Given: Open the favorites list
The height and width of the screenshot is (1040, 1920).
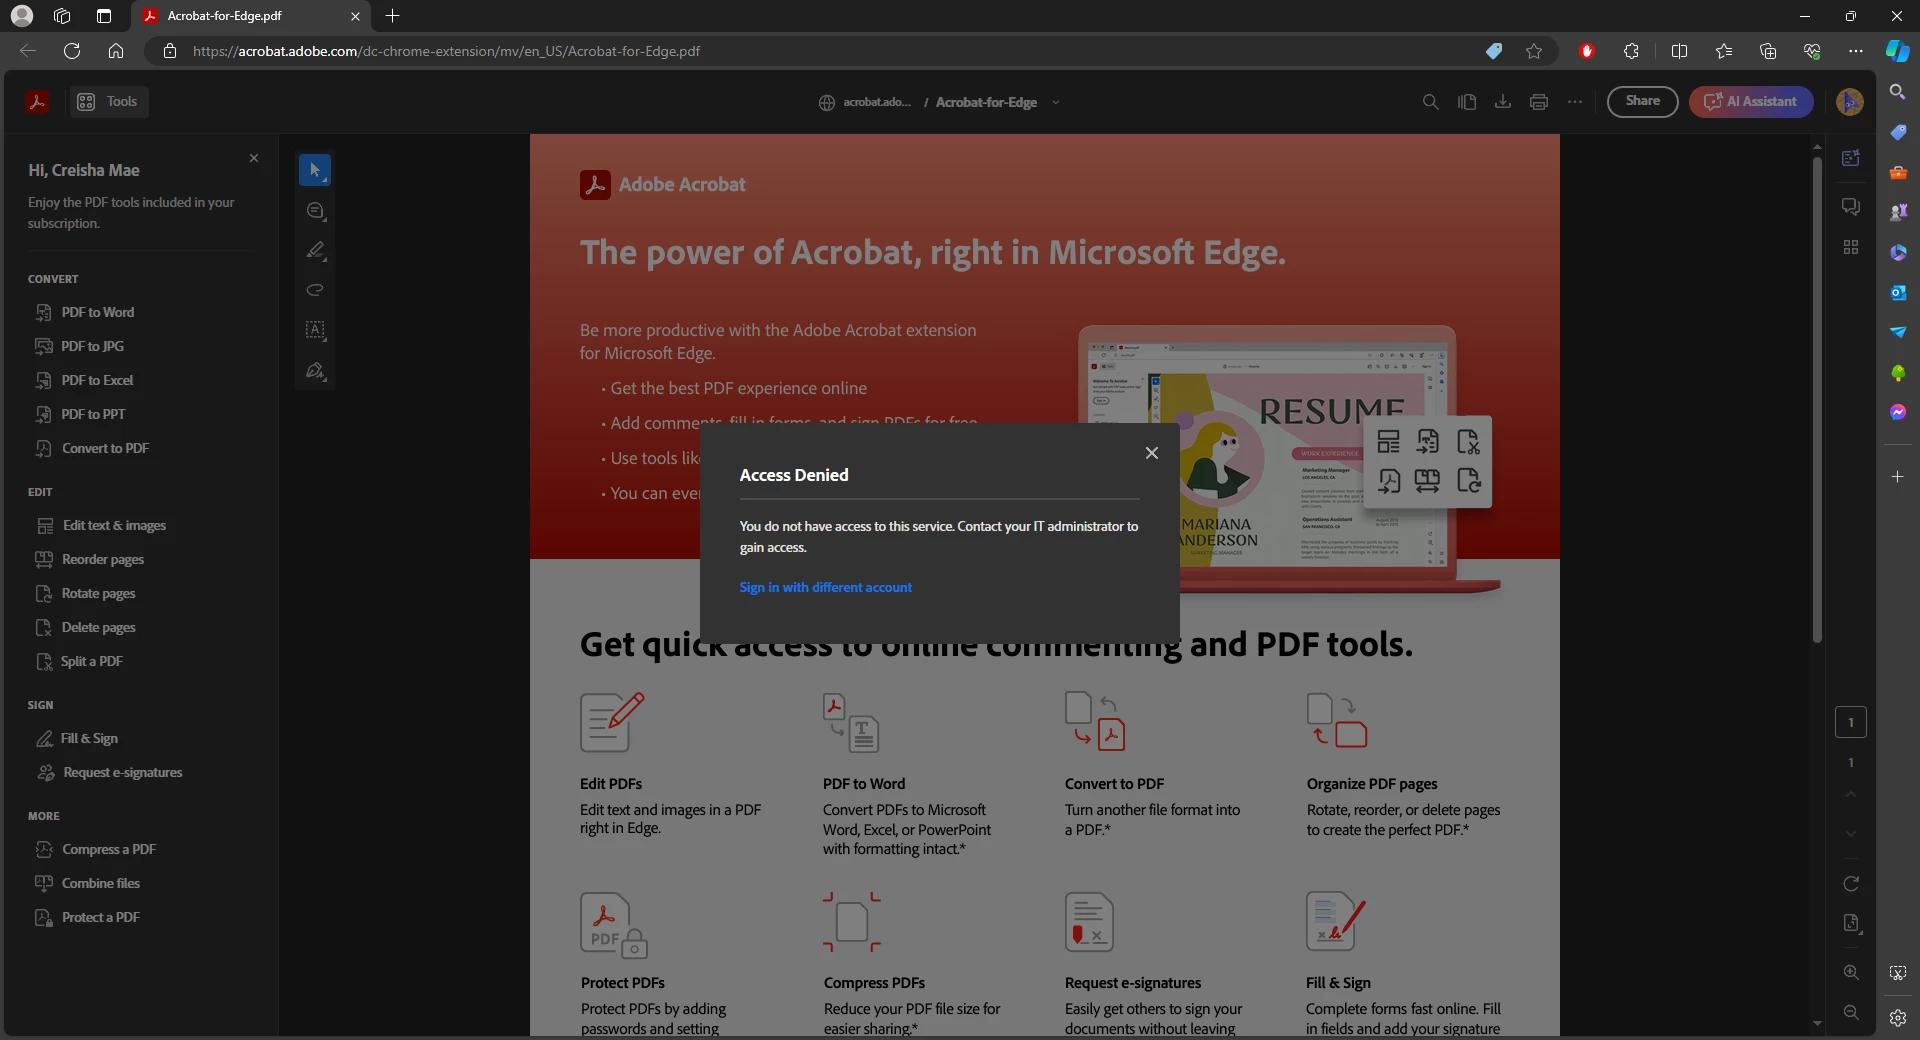Looking at the screenshot, I should 1724,51.
